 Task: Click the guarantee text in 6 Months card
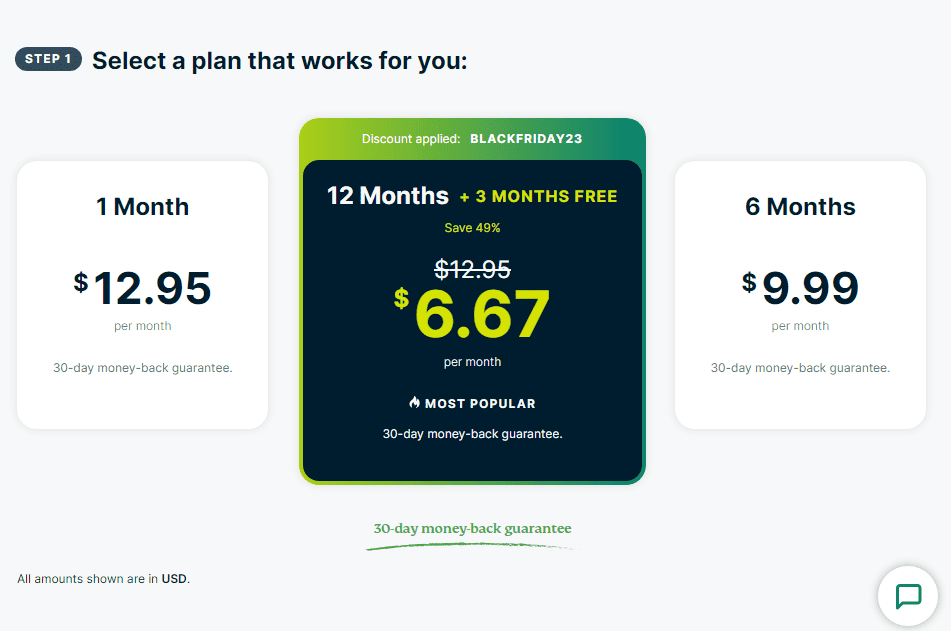(800, 368)
